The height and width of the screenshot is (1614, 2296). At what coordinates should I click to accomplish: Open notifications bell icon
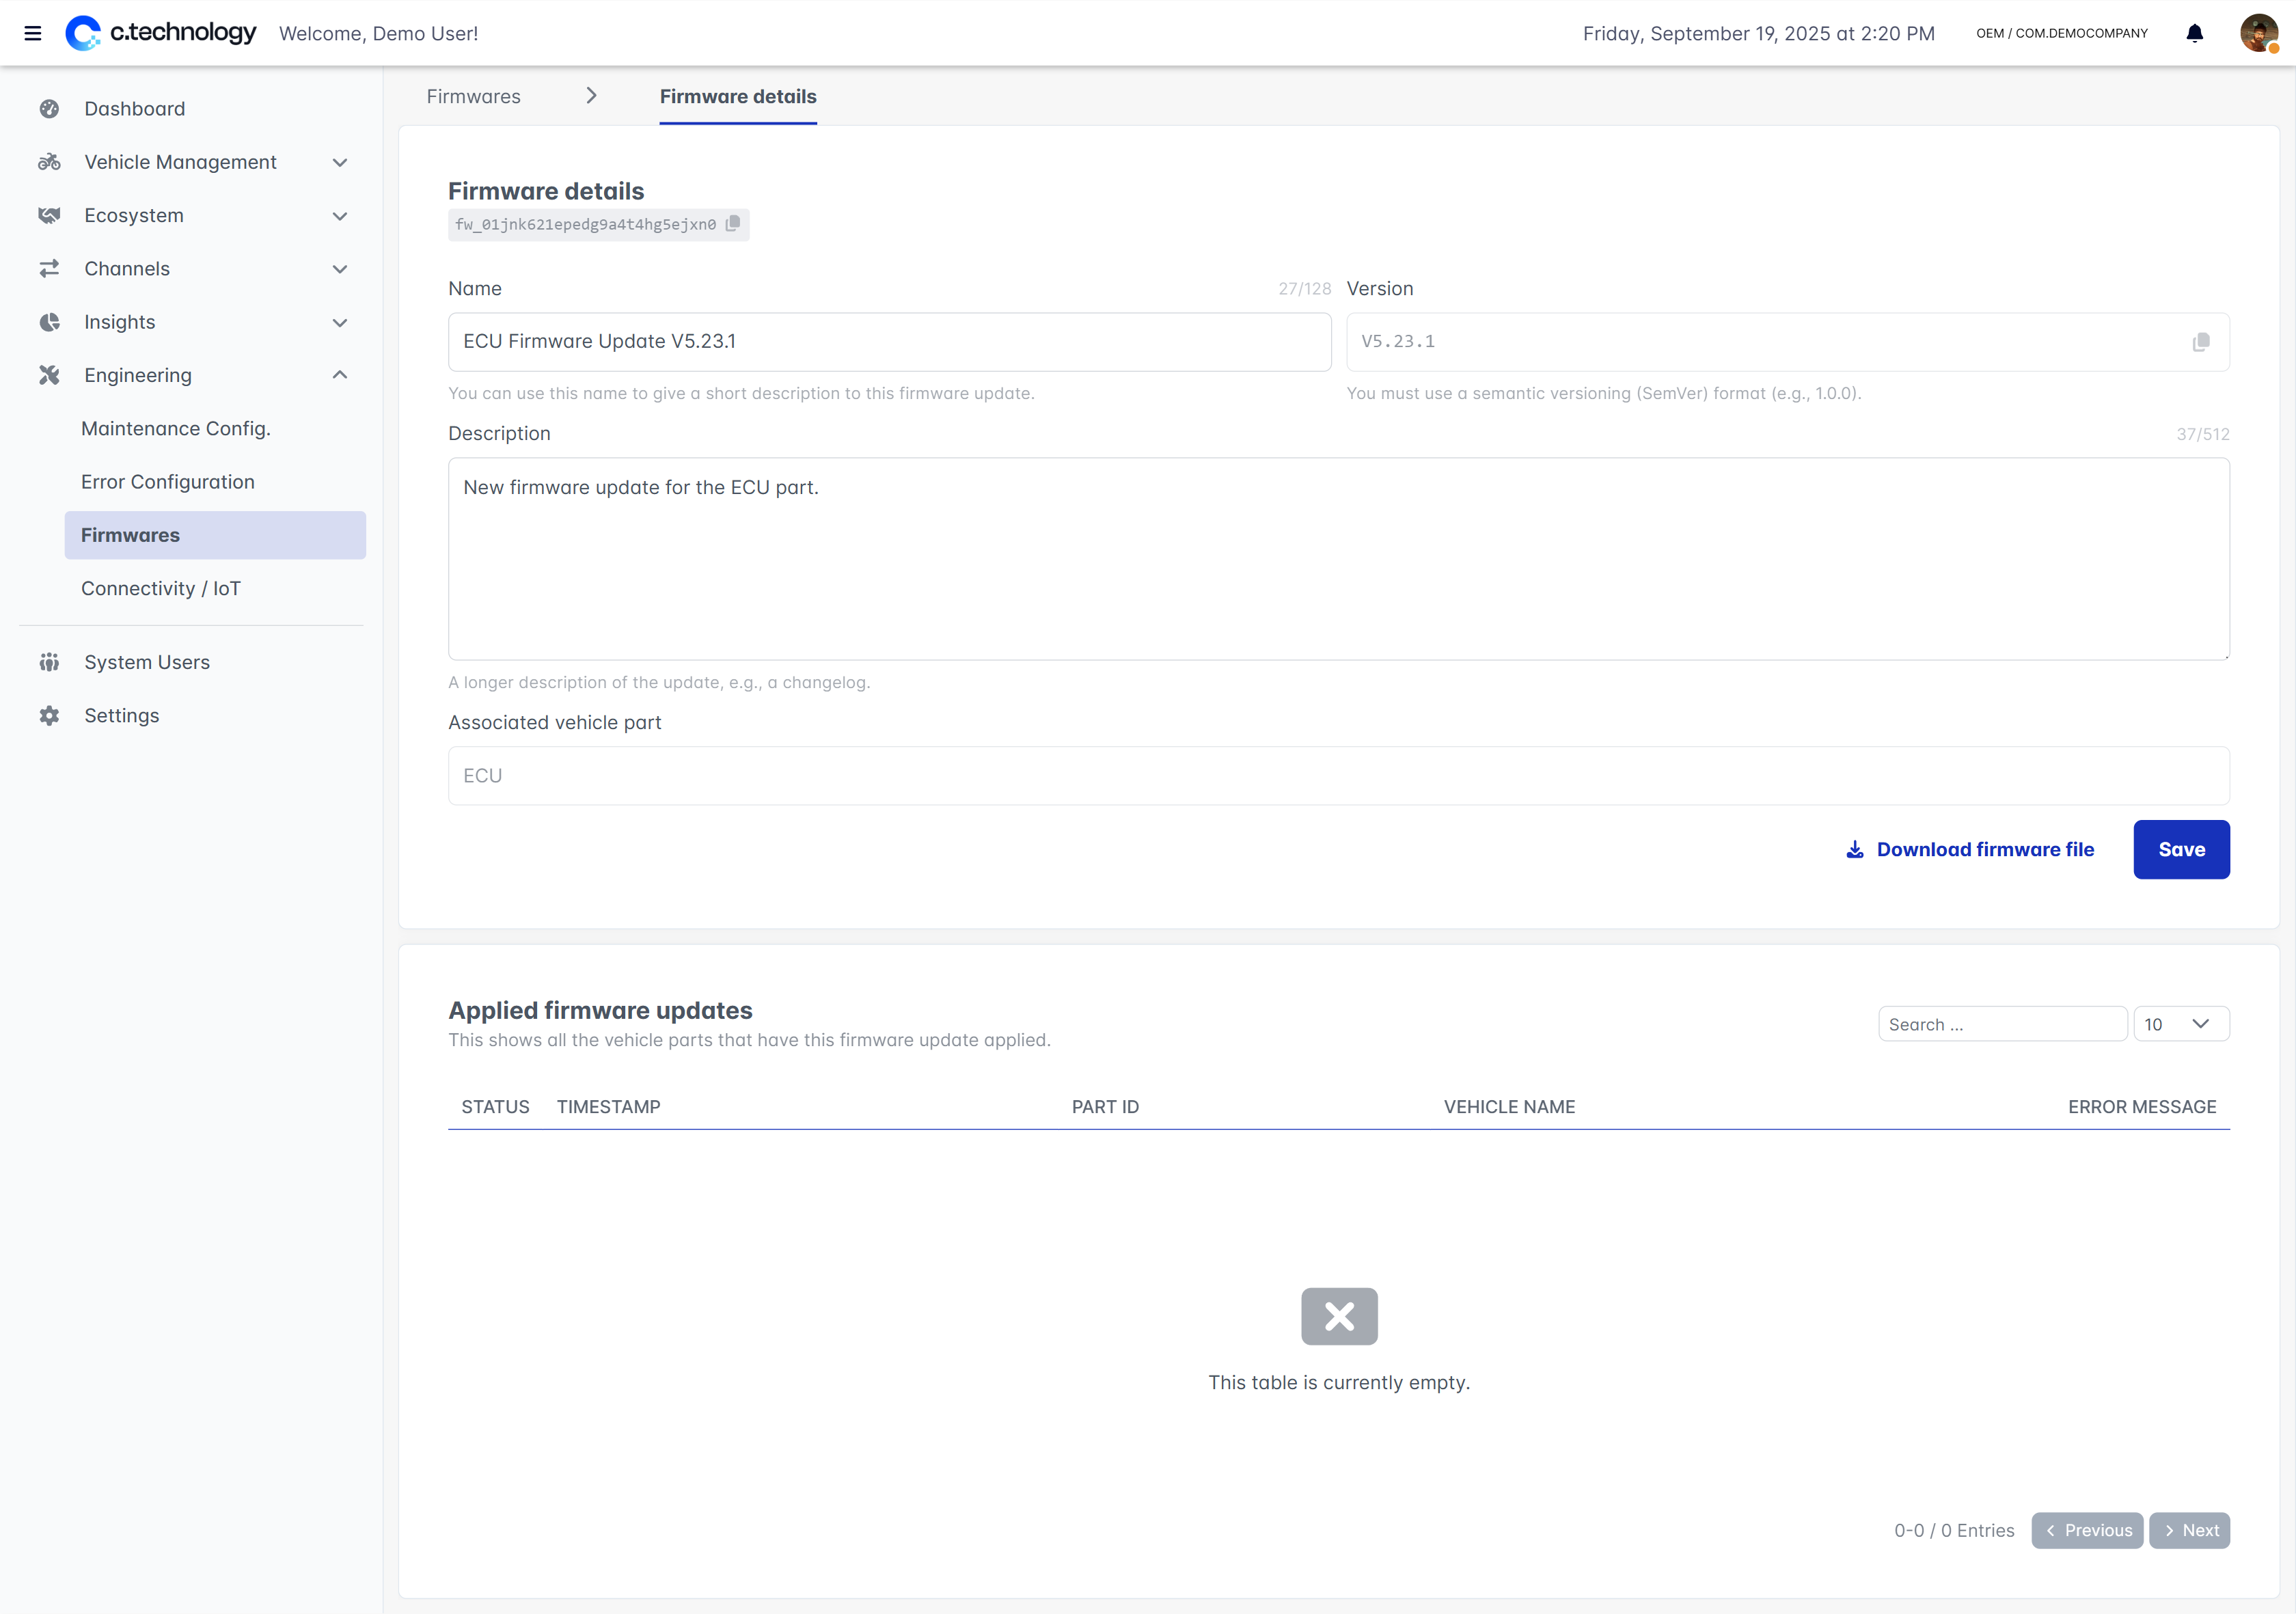[2194, 33]
